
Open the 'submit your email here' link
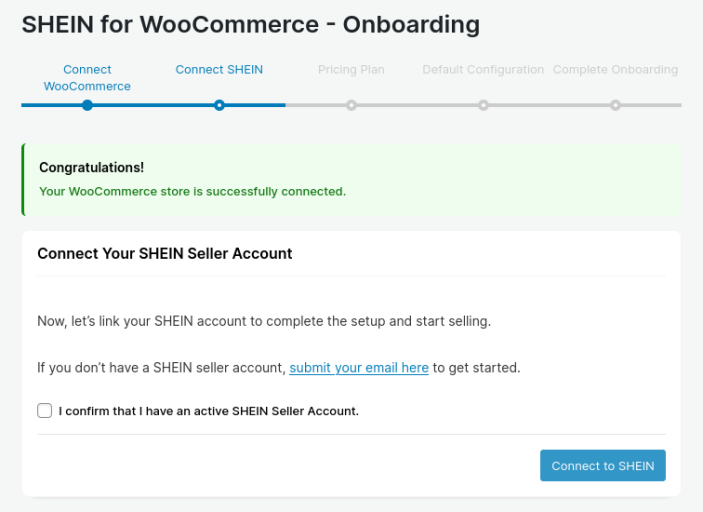(x=359, y=368)
